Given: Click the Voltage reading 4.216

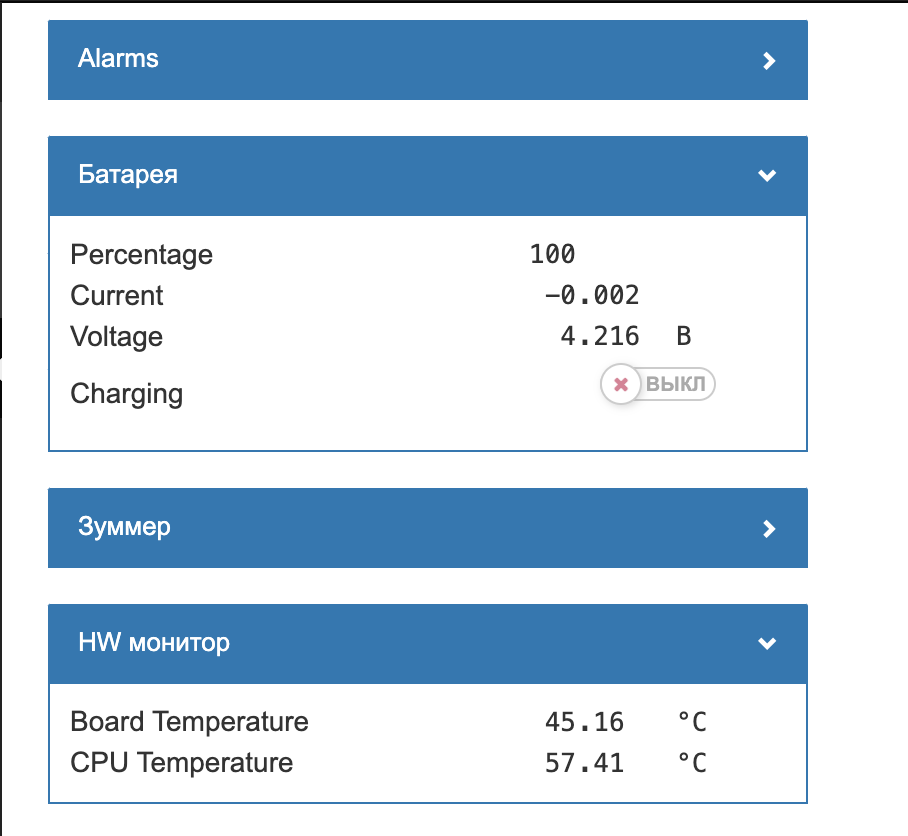Looking at the screenshot, I should (599, 337).
